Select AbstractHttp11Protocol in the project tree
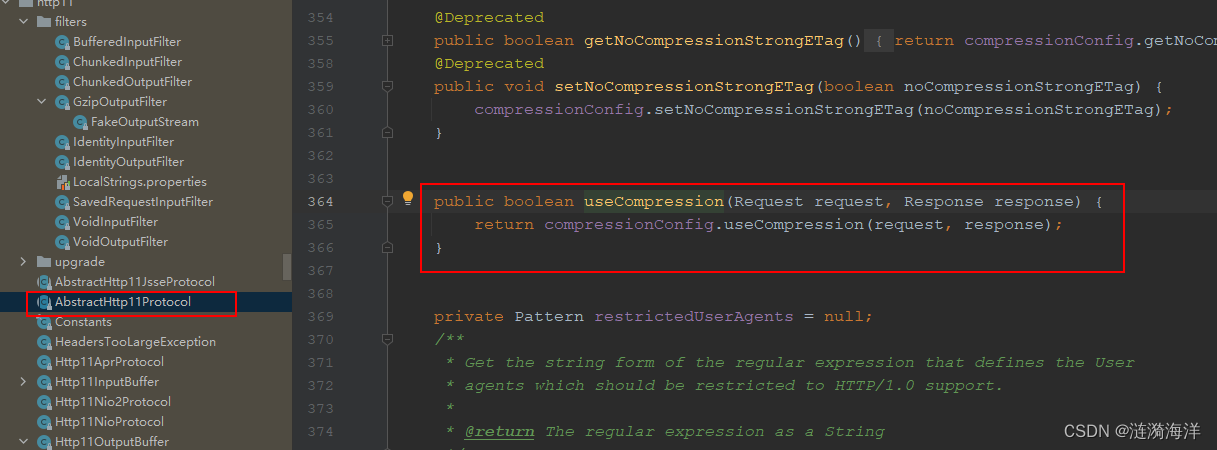Screen dimensions: 1217x450 click(x=123, y=302)
